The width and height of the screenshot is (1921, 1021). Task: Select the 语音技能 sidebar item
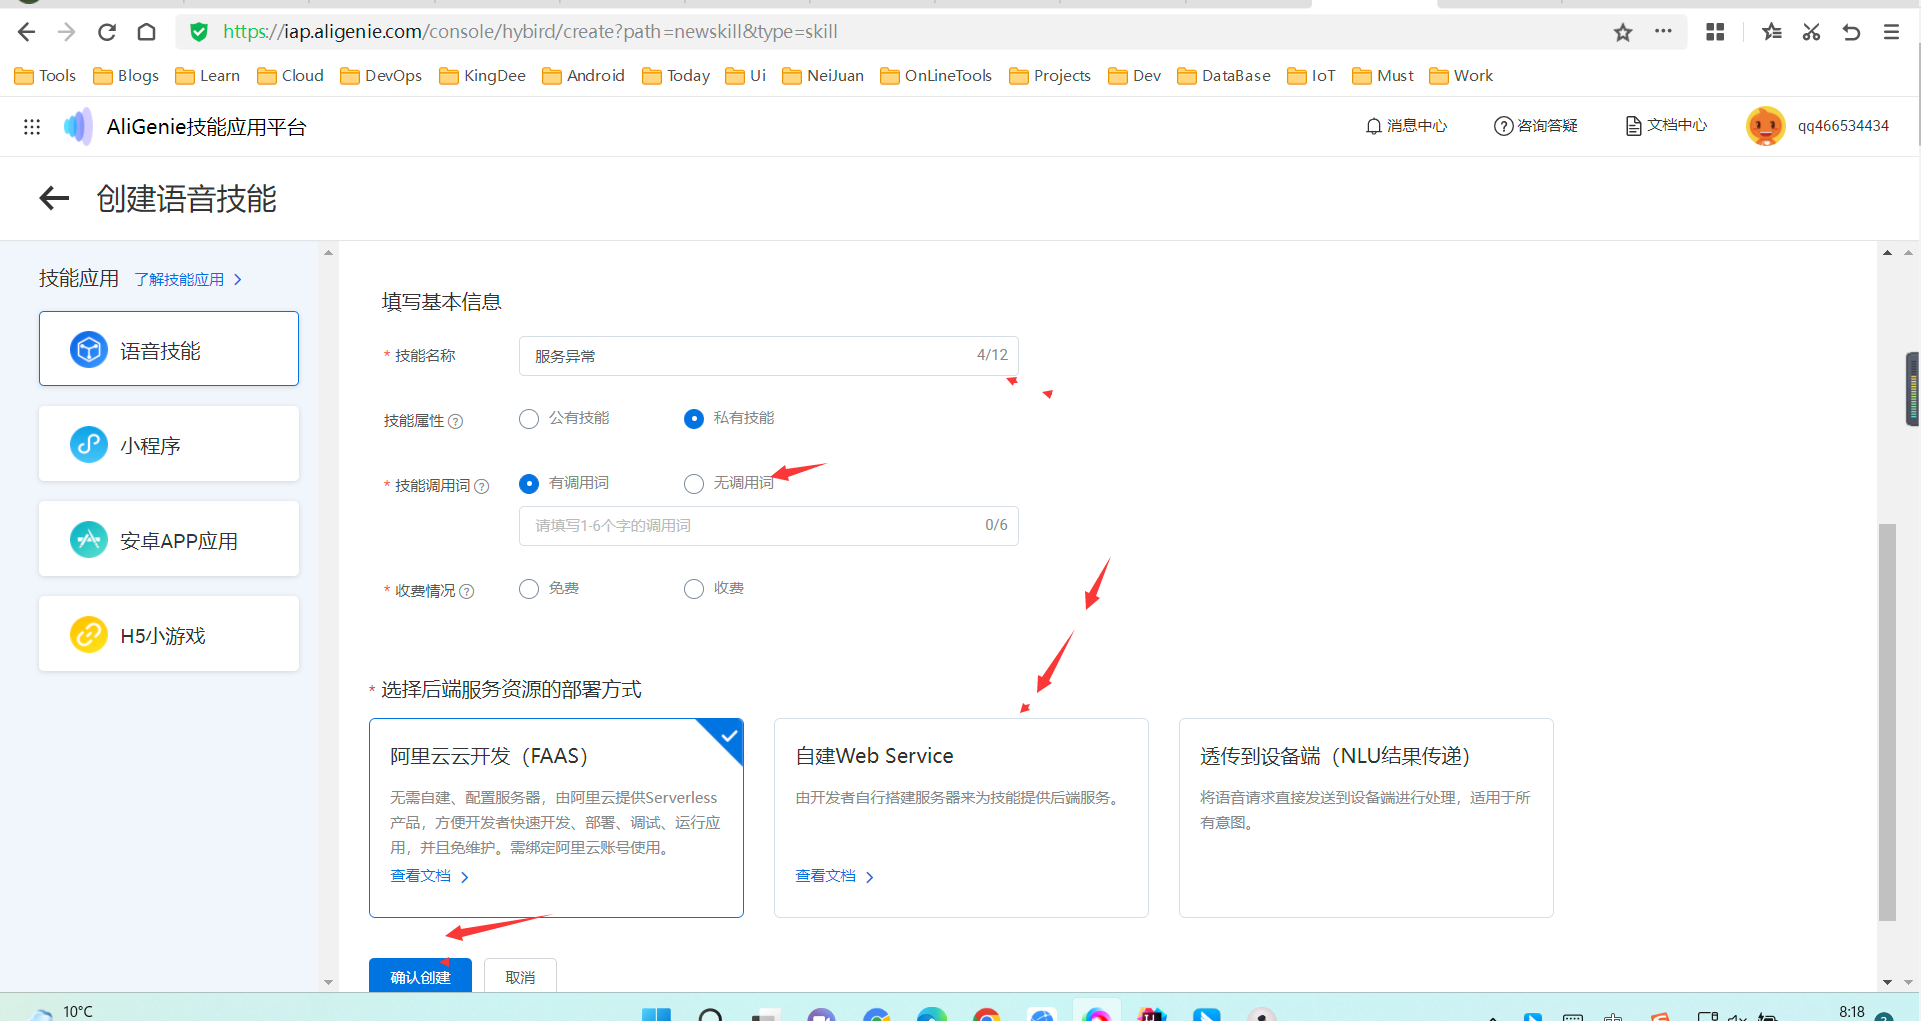(x=169, y=349)
